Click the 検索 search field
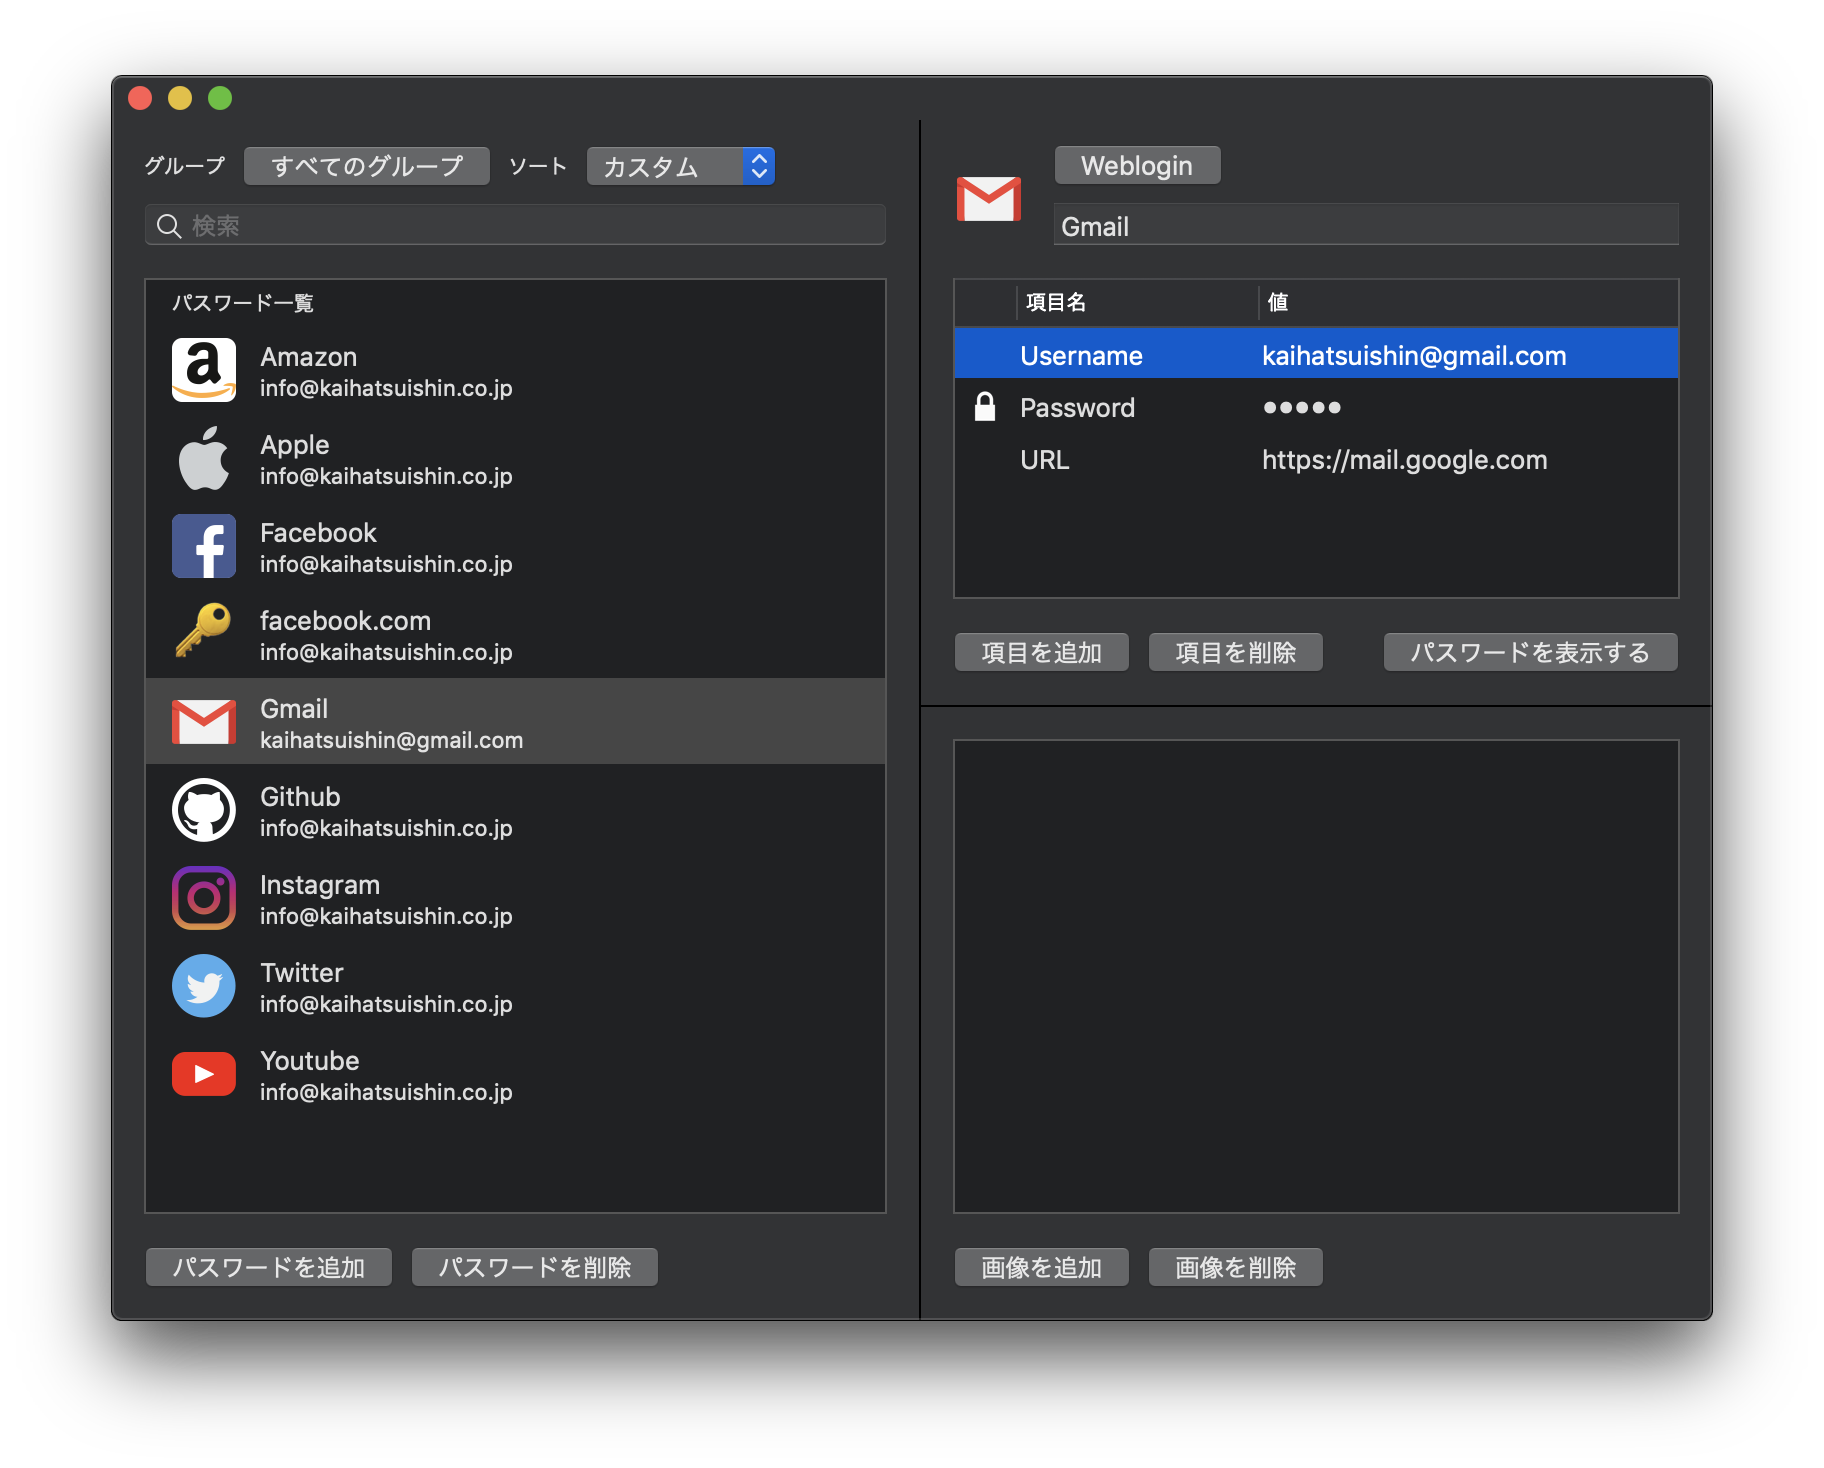This screenshot has height=1468, width=1824. pyautogui.click(x=516, y=225)
